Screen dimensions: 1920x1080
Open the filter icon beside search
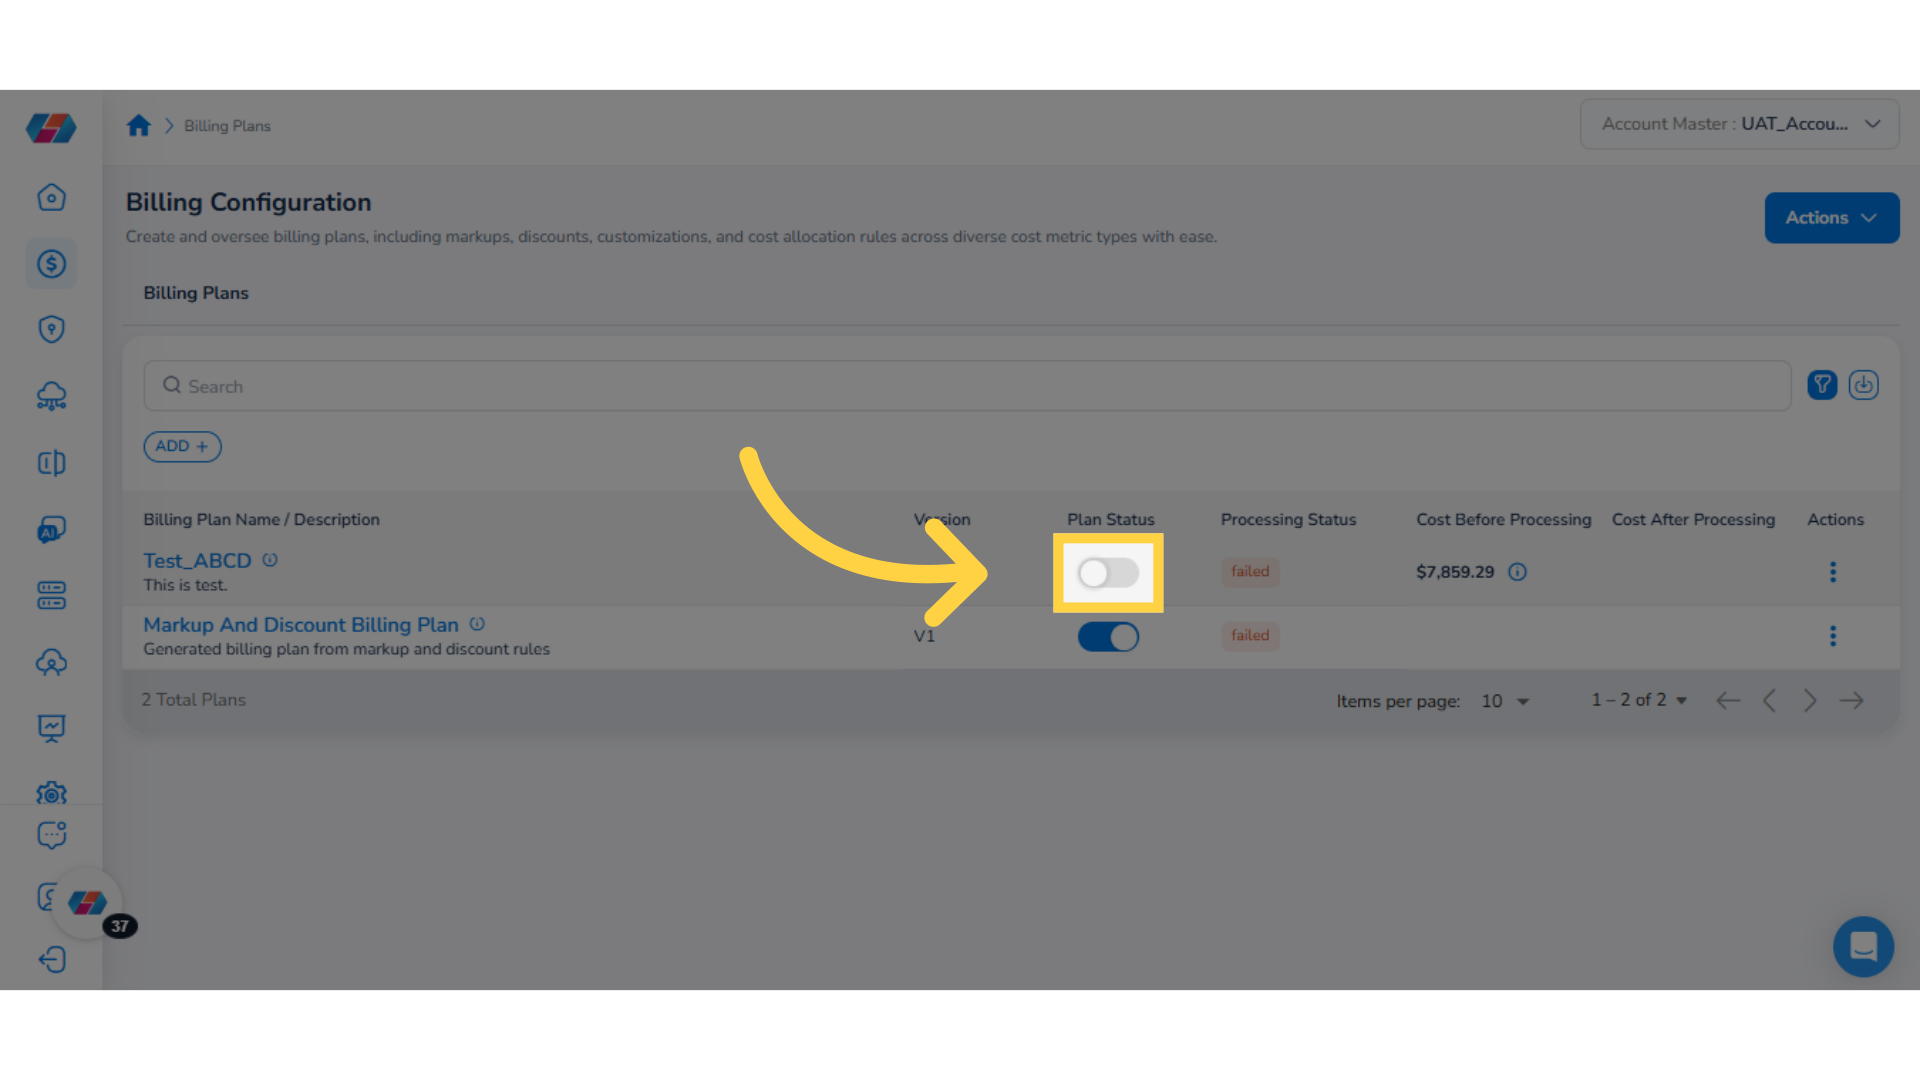pos(1822,385)
